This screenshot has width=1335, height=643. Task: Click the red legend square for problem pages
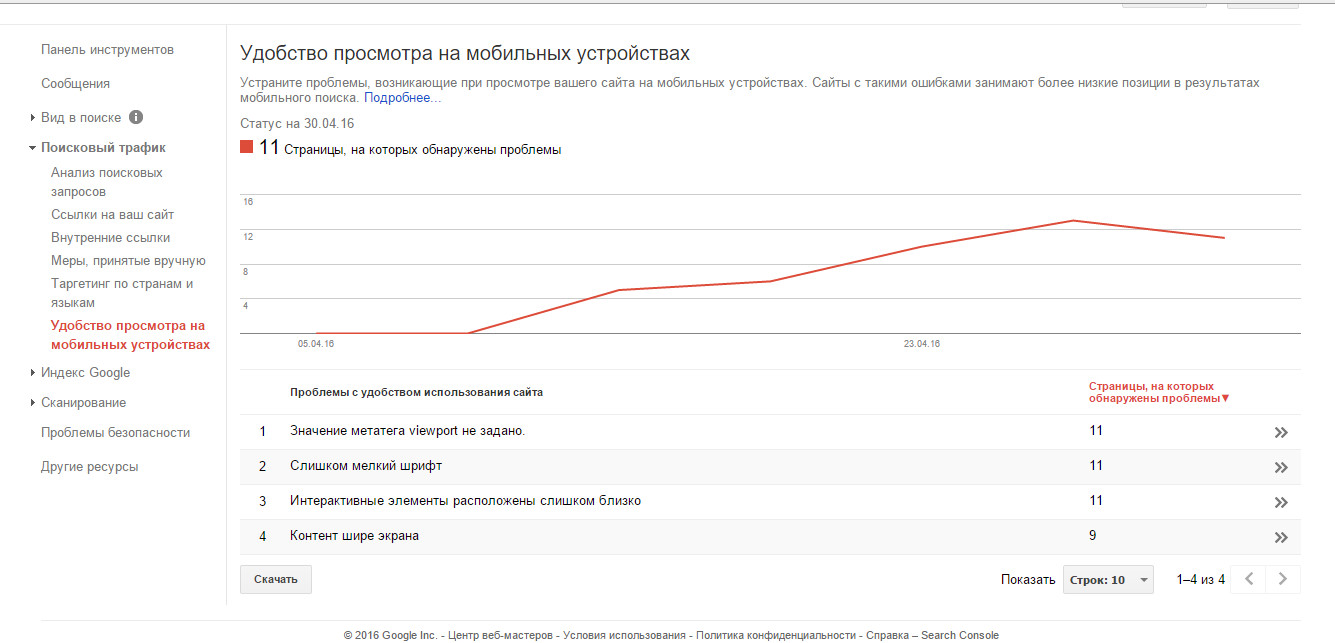(x=247, y=148)
